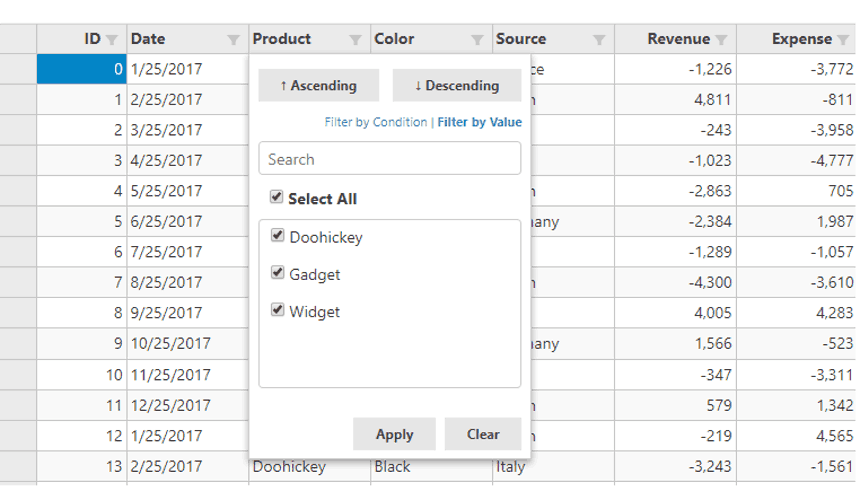Uncheck the Gadget checkbox
This screenshot has width=860, height=500.
pos(278,272)
